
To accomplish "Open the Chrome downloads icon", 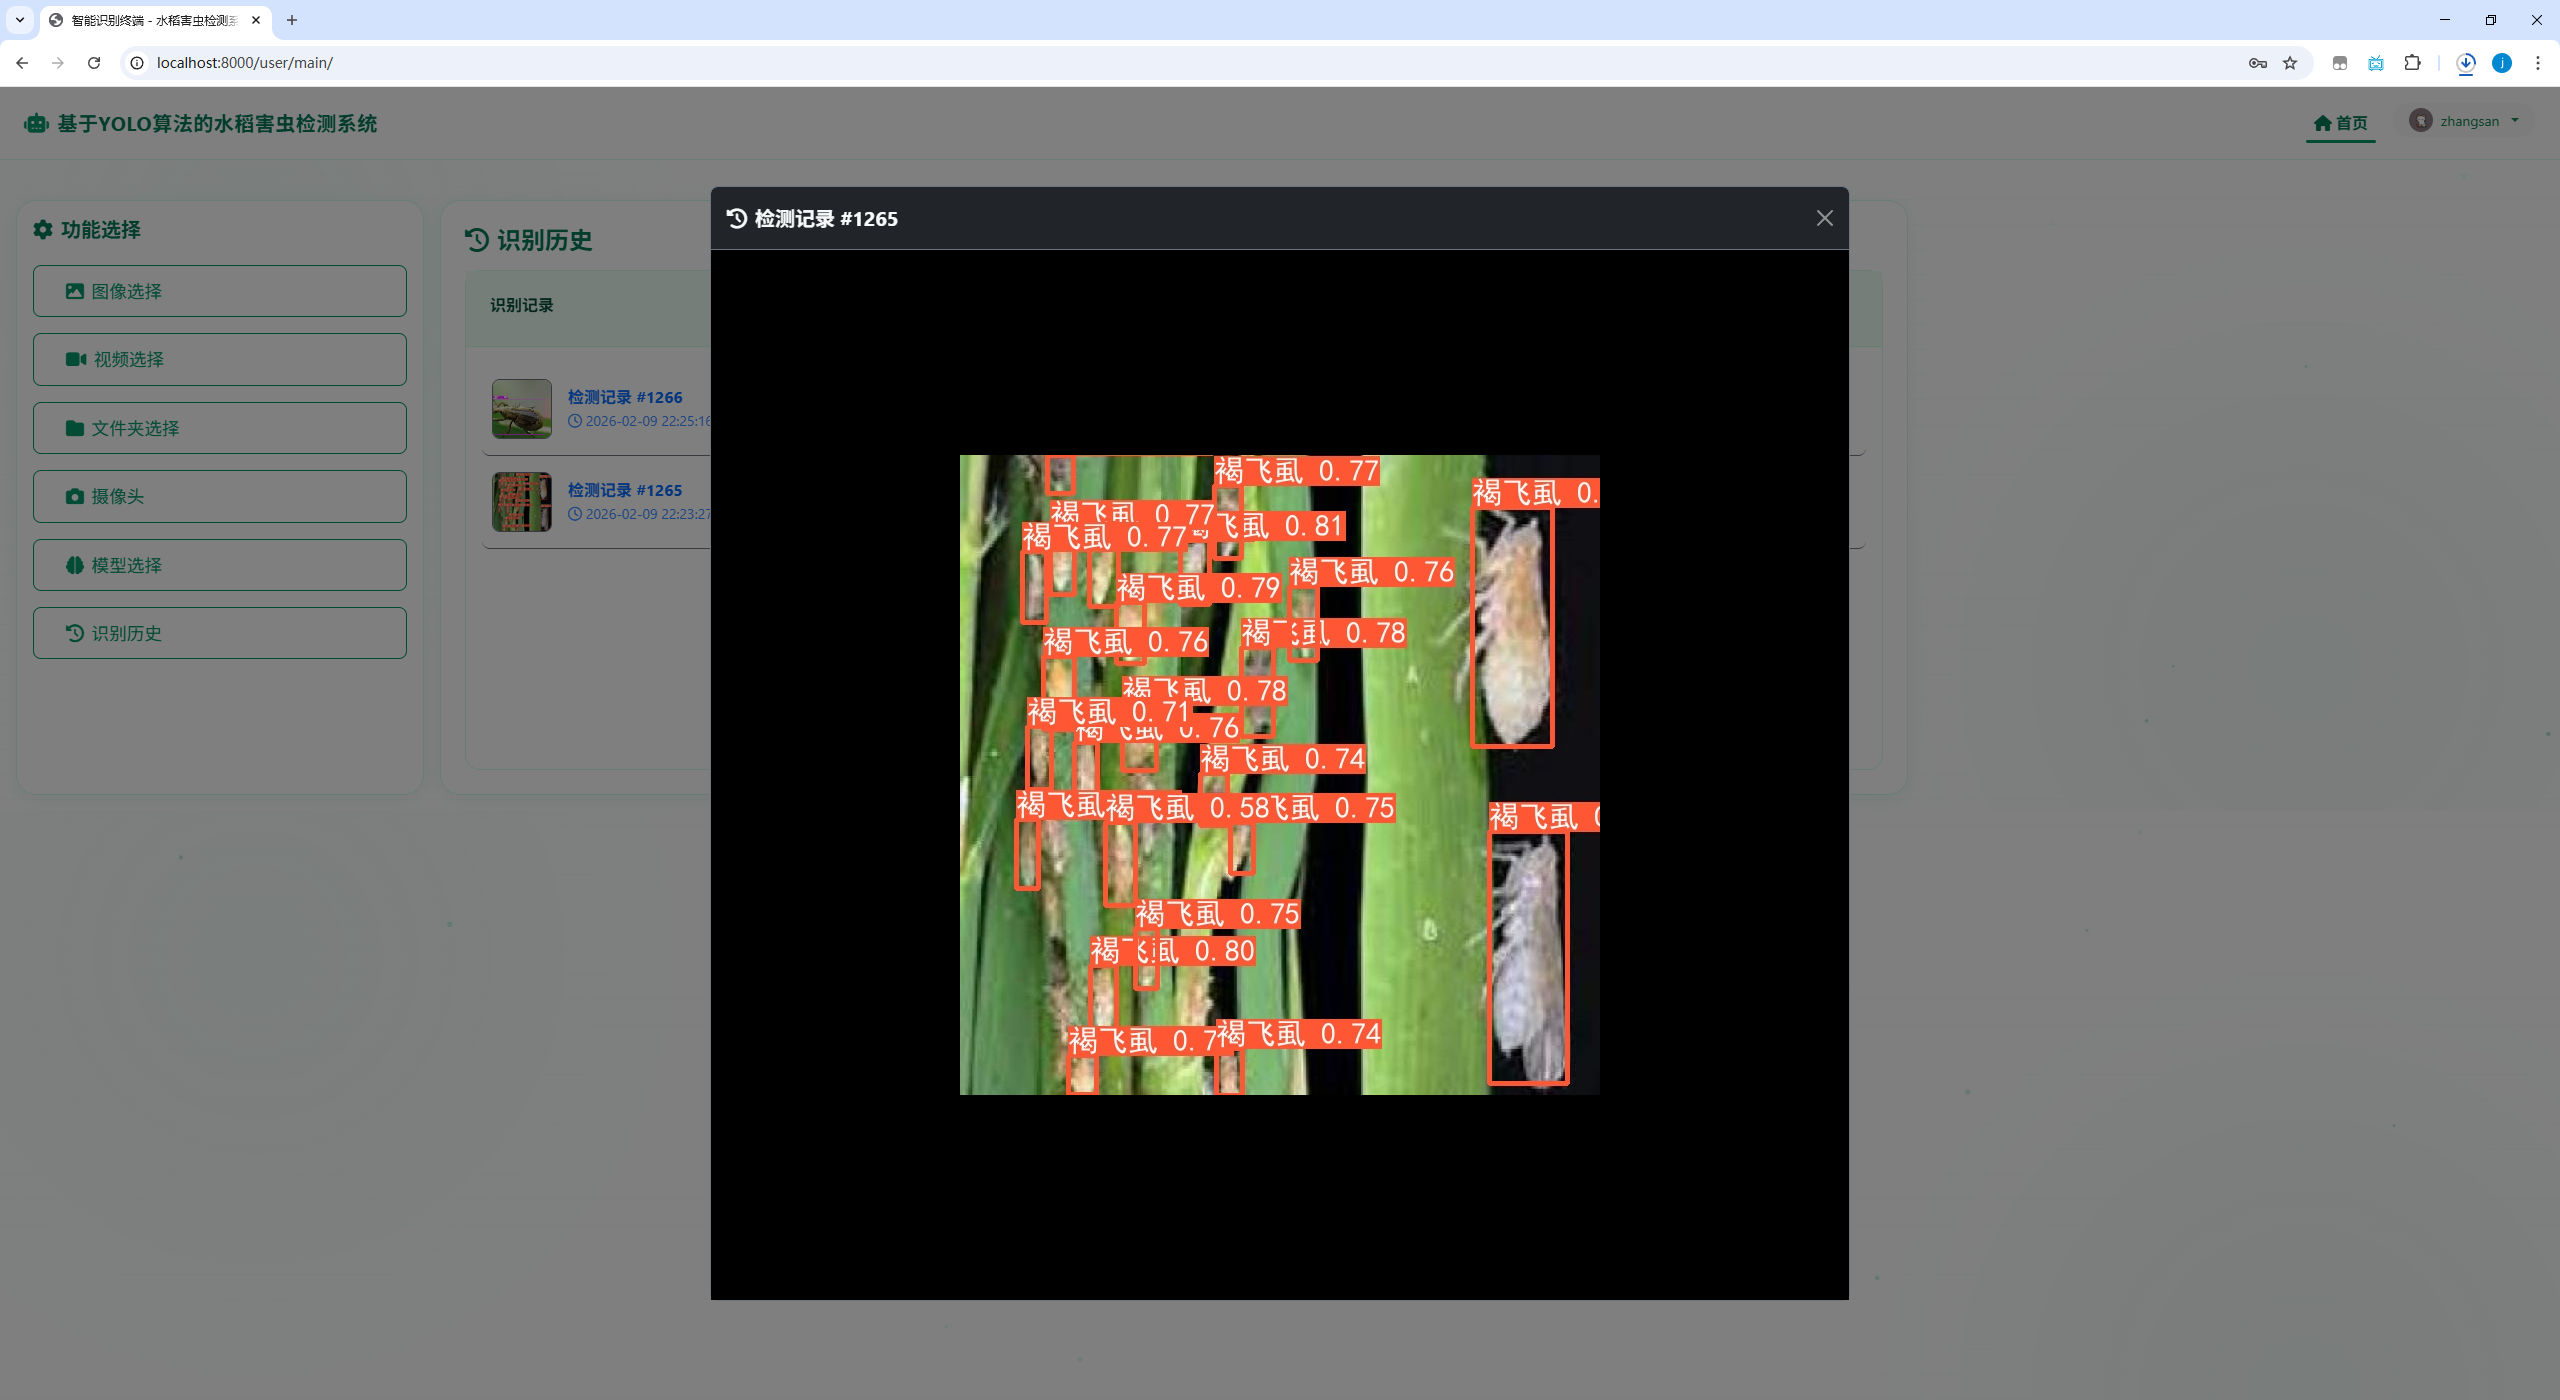I will tap(2465, 63).
